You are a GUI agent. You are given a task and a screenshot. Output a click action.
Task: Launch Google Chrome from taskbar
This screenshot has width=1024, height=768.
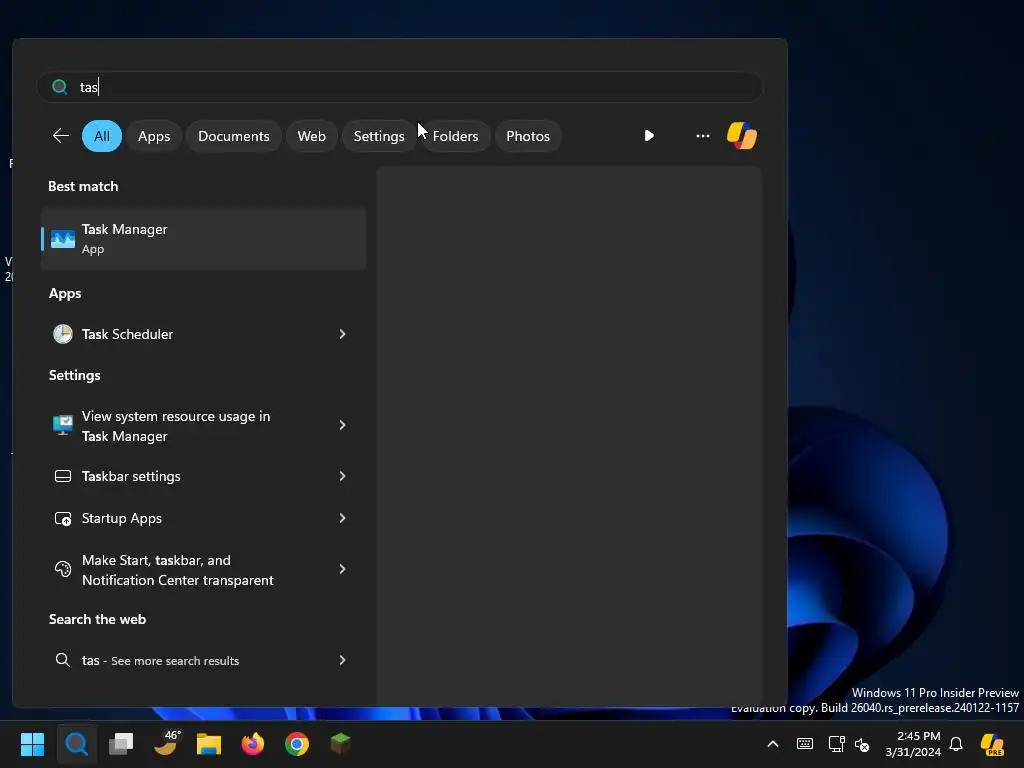pyautogui.click(x=296, y=744)
